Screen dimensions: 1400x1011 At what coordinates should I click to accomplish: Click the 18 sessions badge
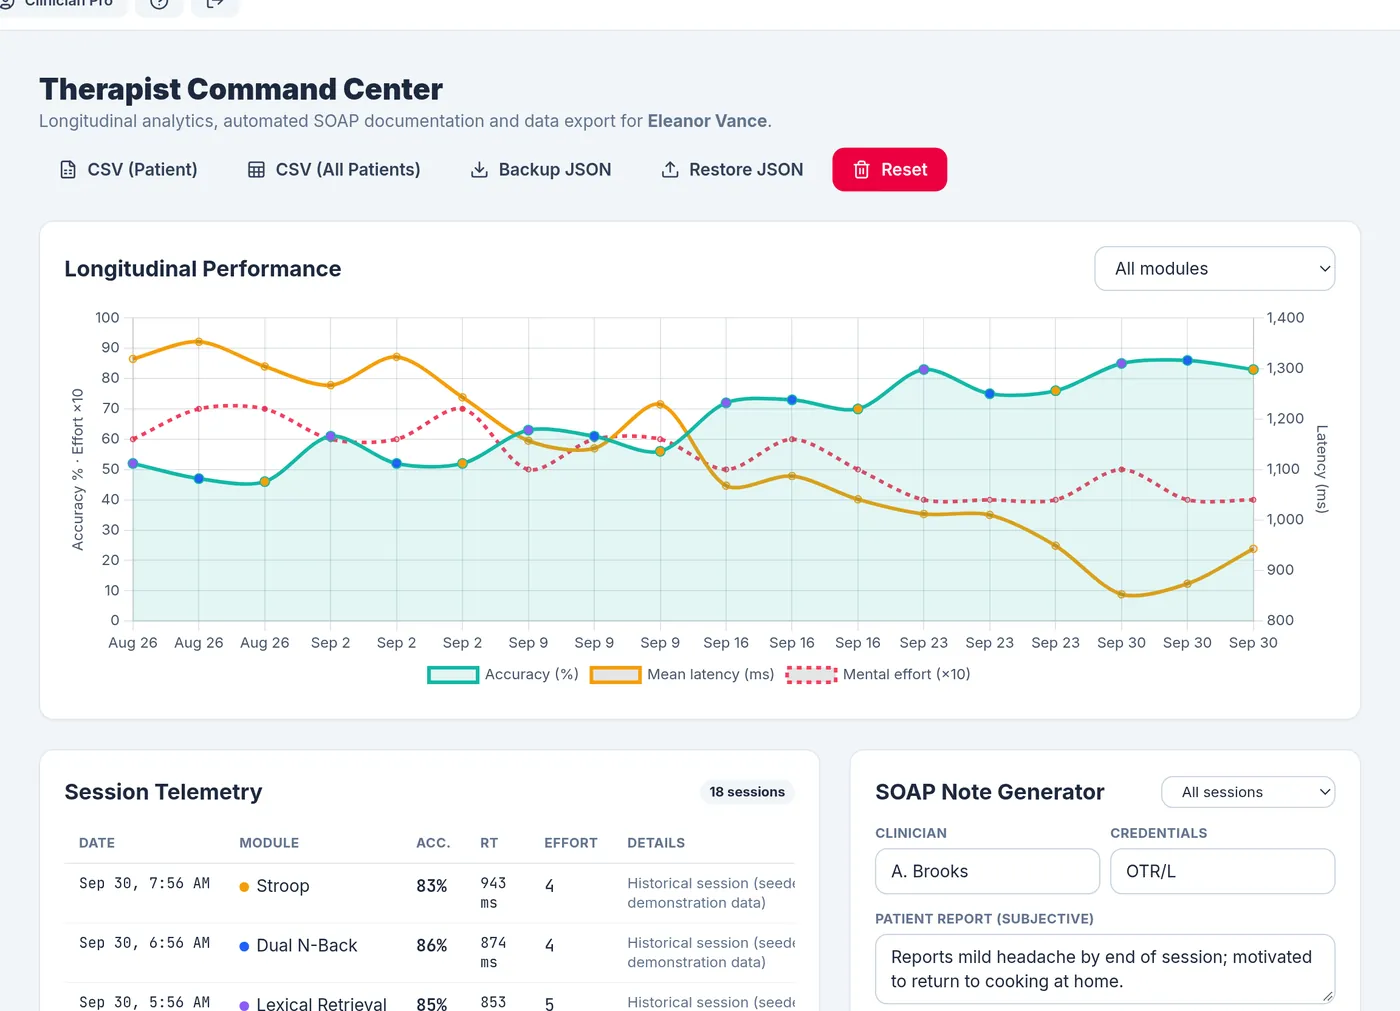[747, 792]
